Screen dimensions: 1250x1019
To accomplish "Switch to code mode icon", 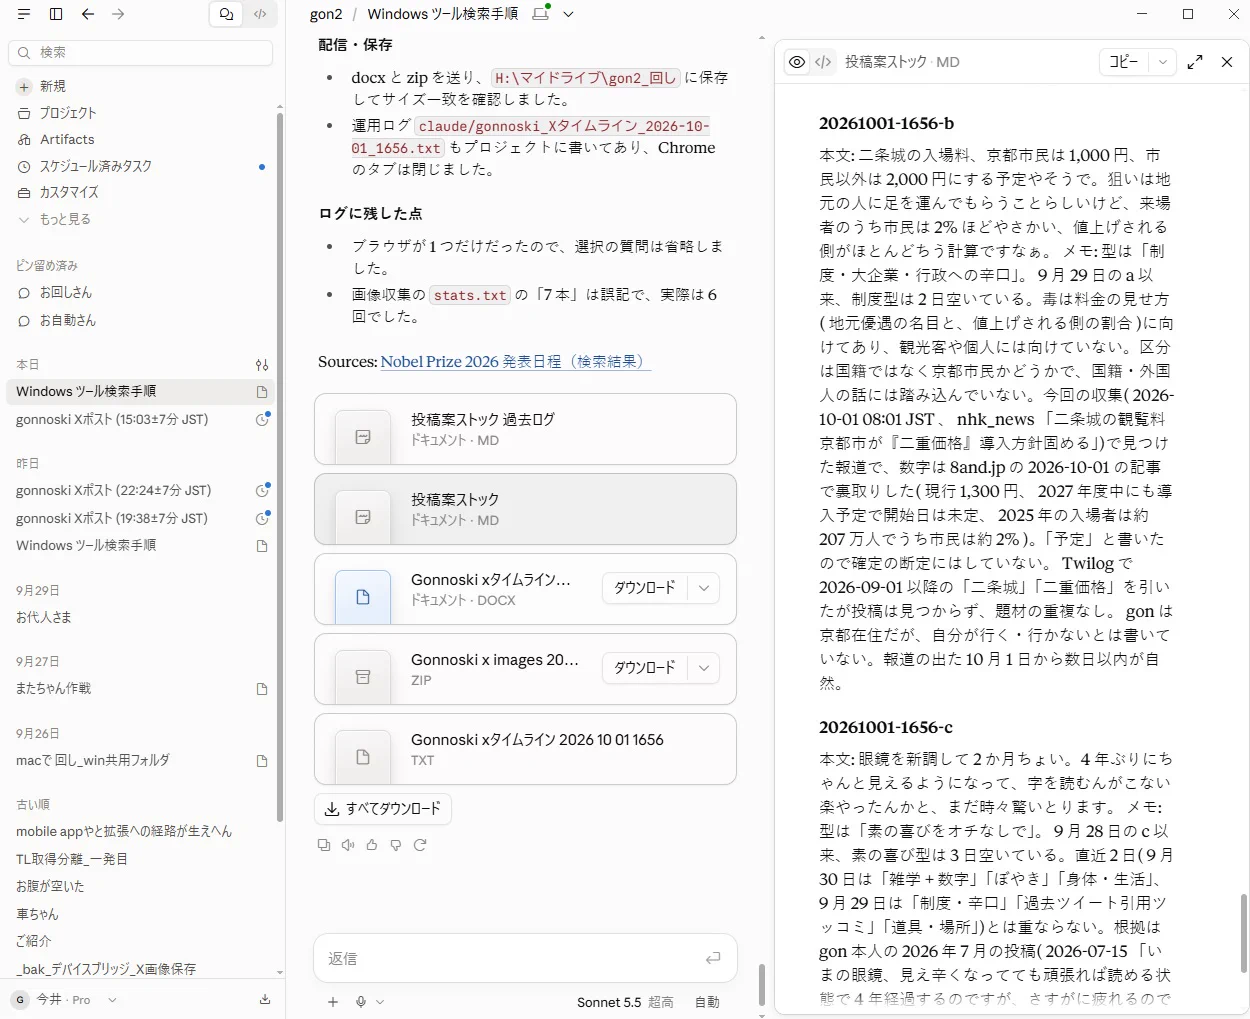I will pyautogui.click(x=260, y=14).
